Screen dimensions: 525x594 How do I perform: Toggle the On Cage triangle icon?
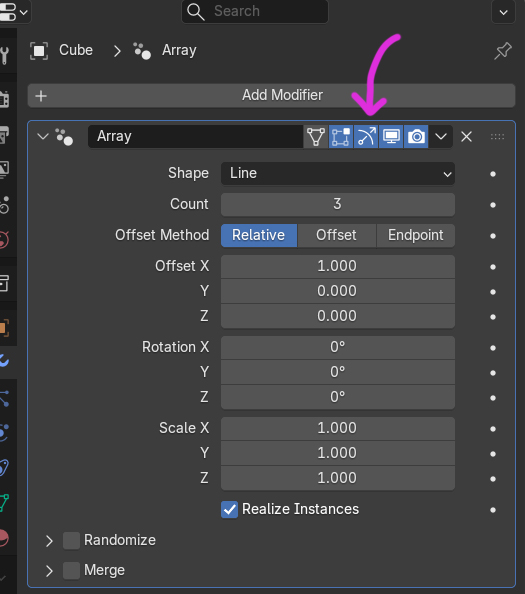coord(316,137)
